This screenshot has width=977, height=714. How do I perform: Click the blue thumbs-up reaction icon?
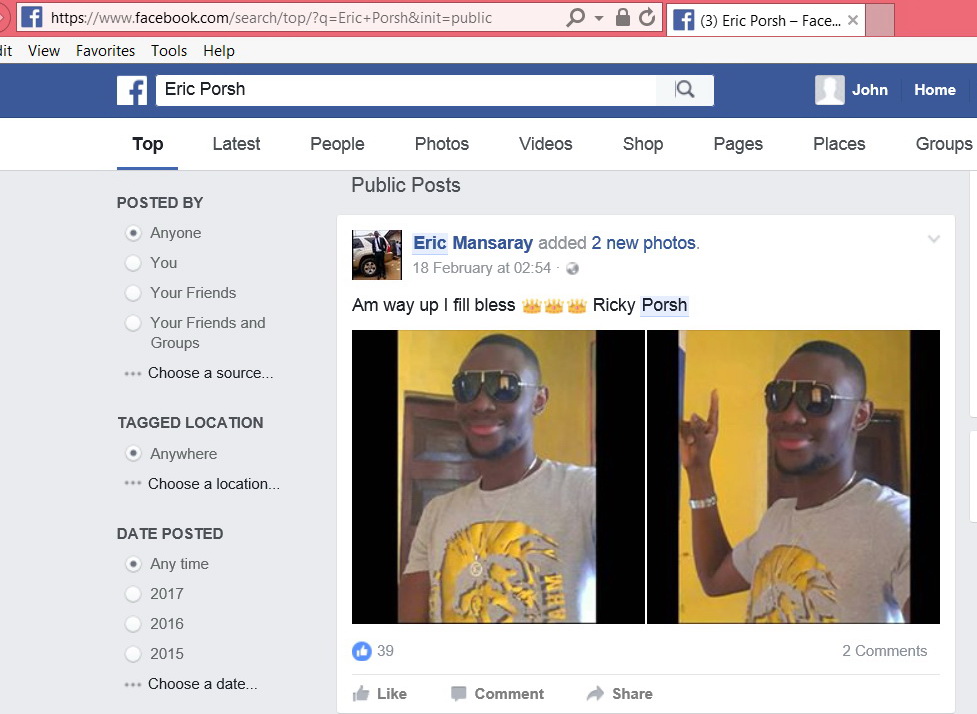[361, 651]
